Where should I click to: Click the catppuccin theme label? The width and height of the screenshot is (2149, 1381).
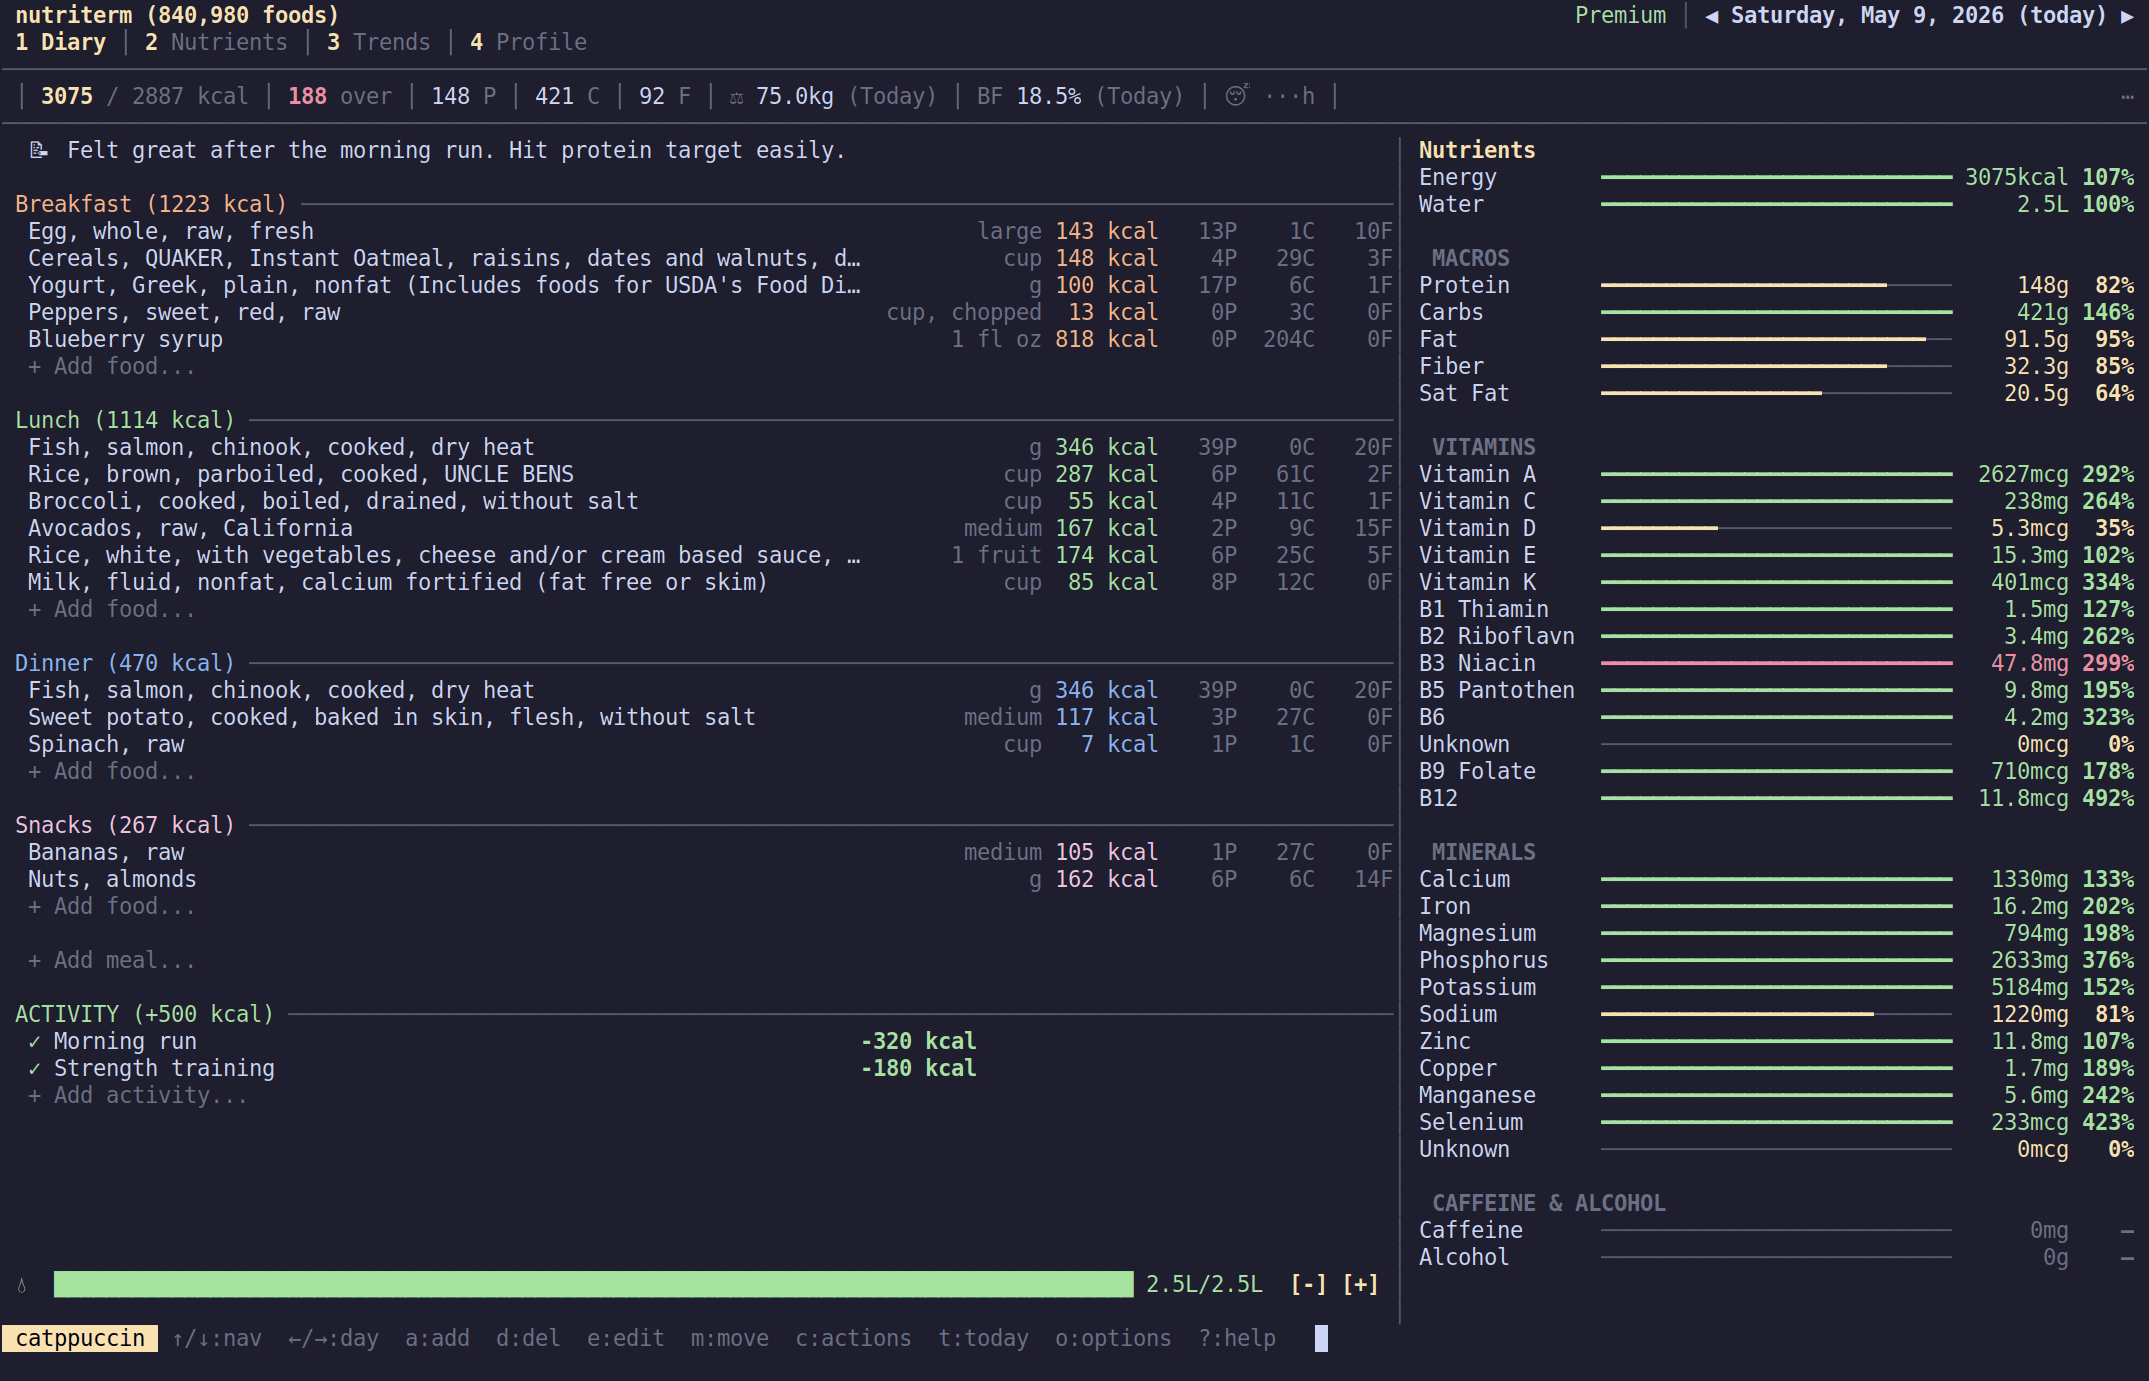tap(80, 1339)
